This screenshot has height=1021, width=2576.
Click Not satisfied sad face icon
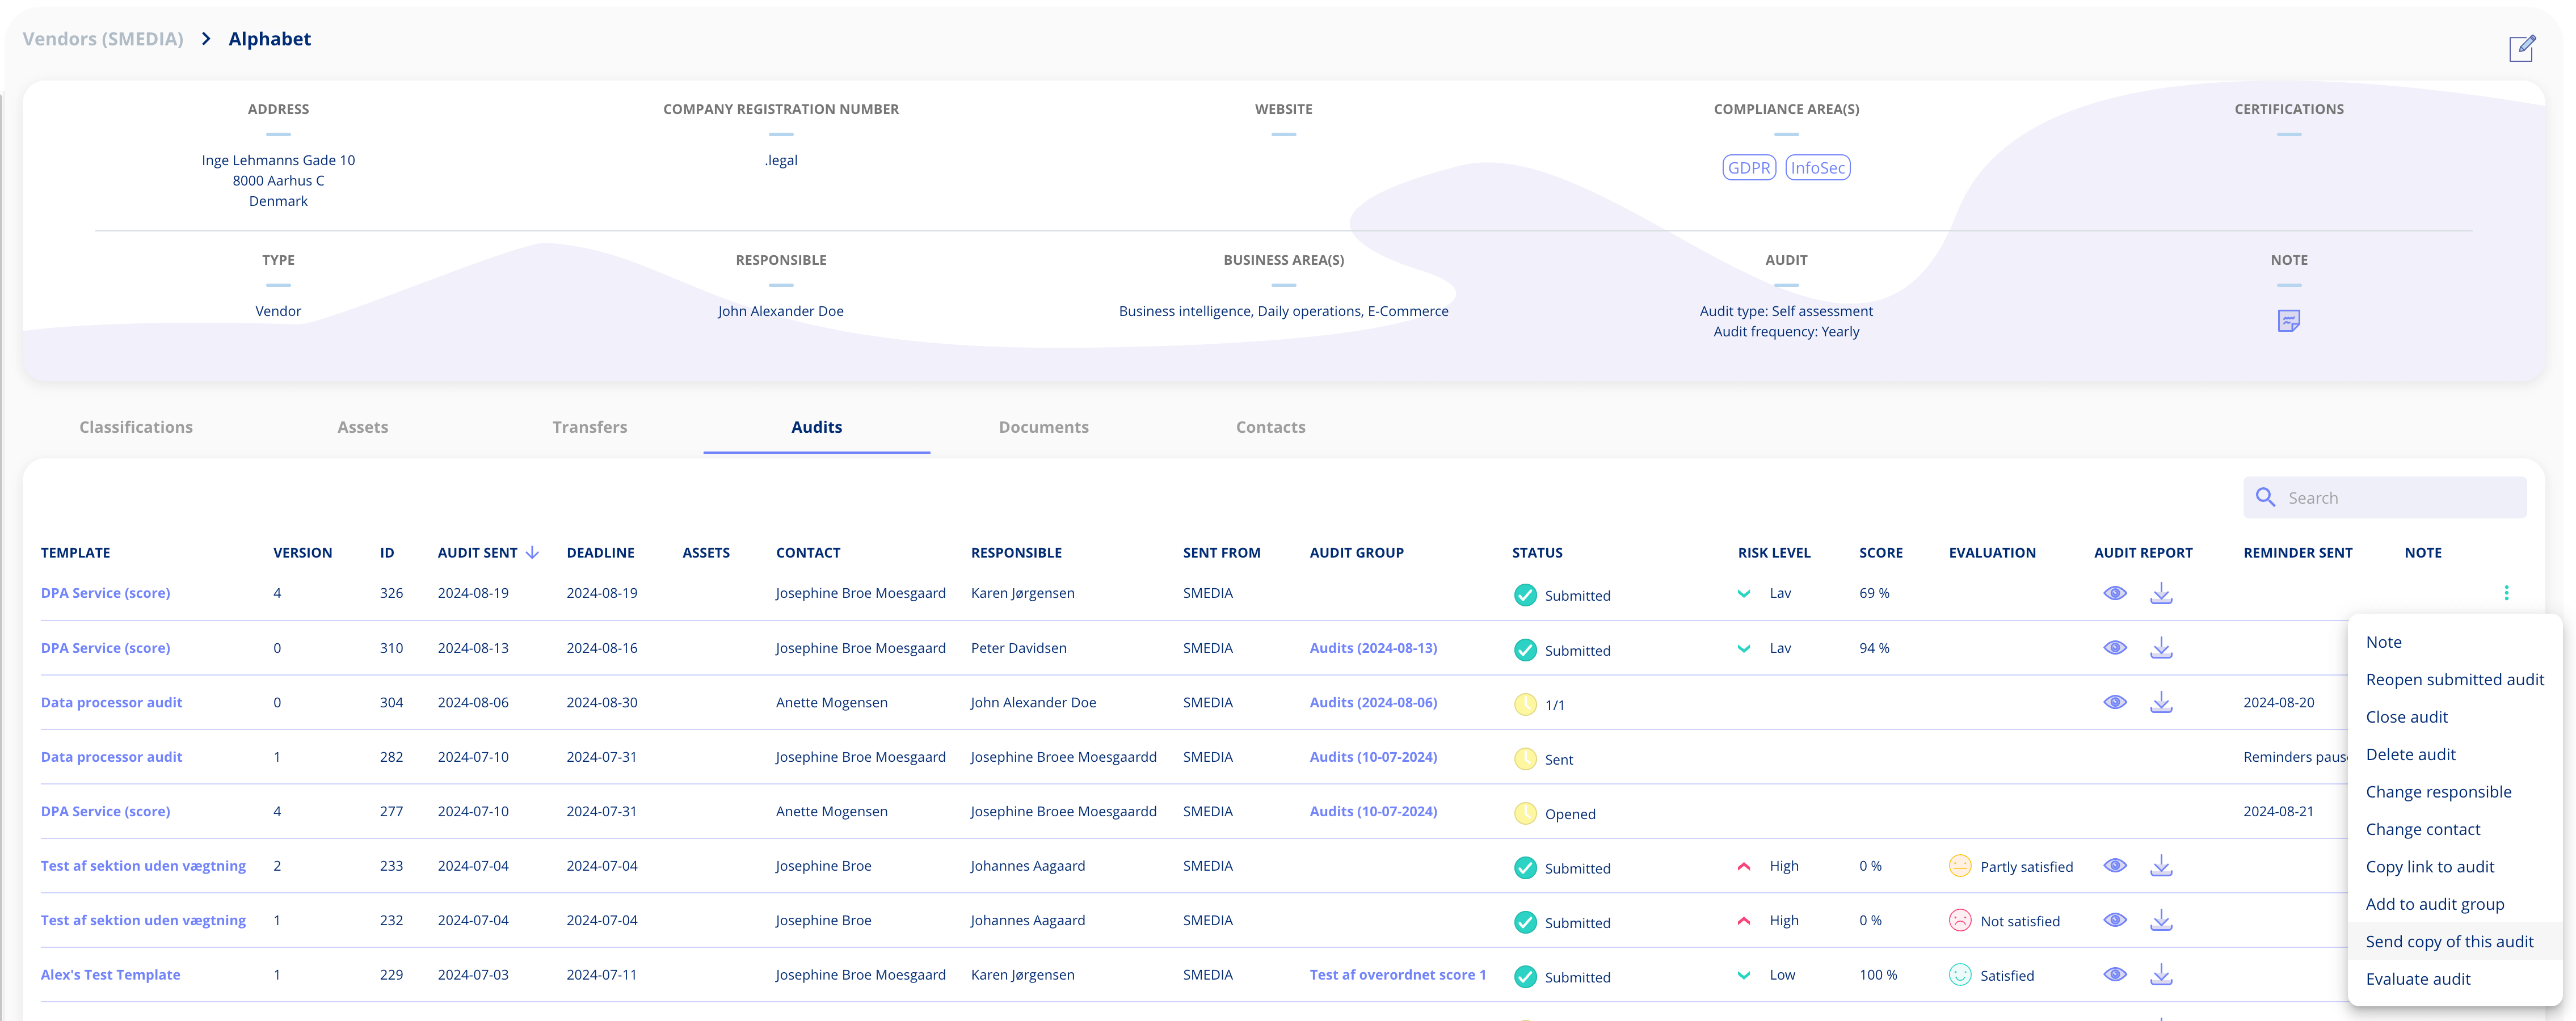tap(1960, 920)
